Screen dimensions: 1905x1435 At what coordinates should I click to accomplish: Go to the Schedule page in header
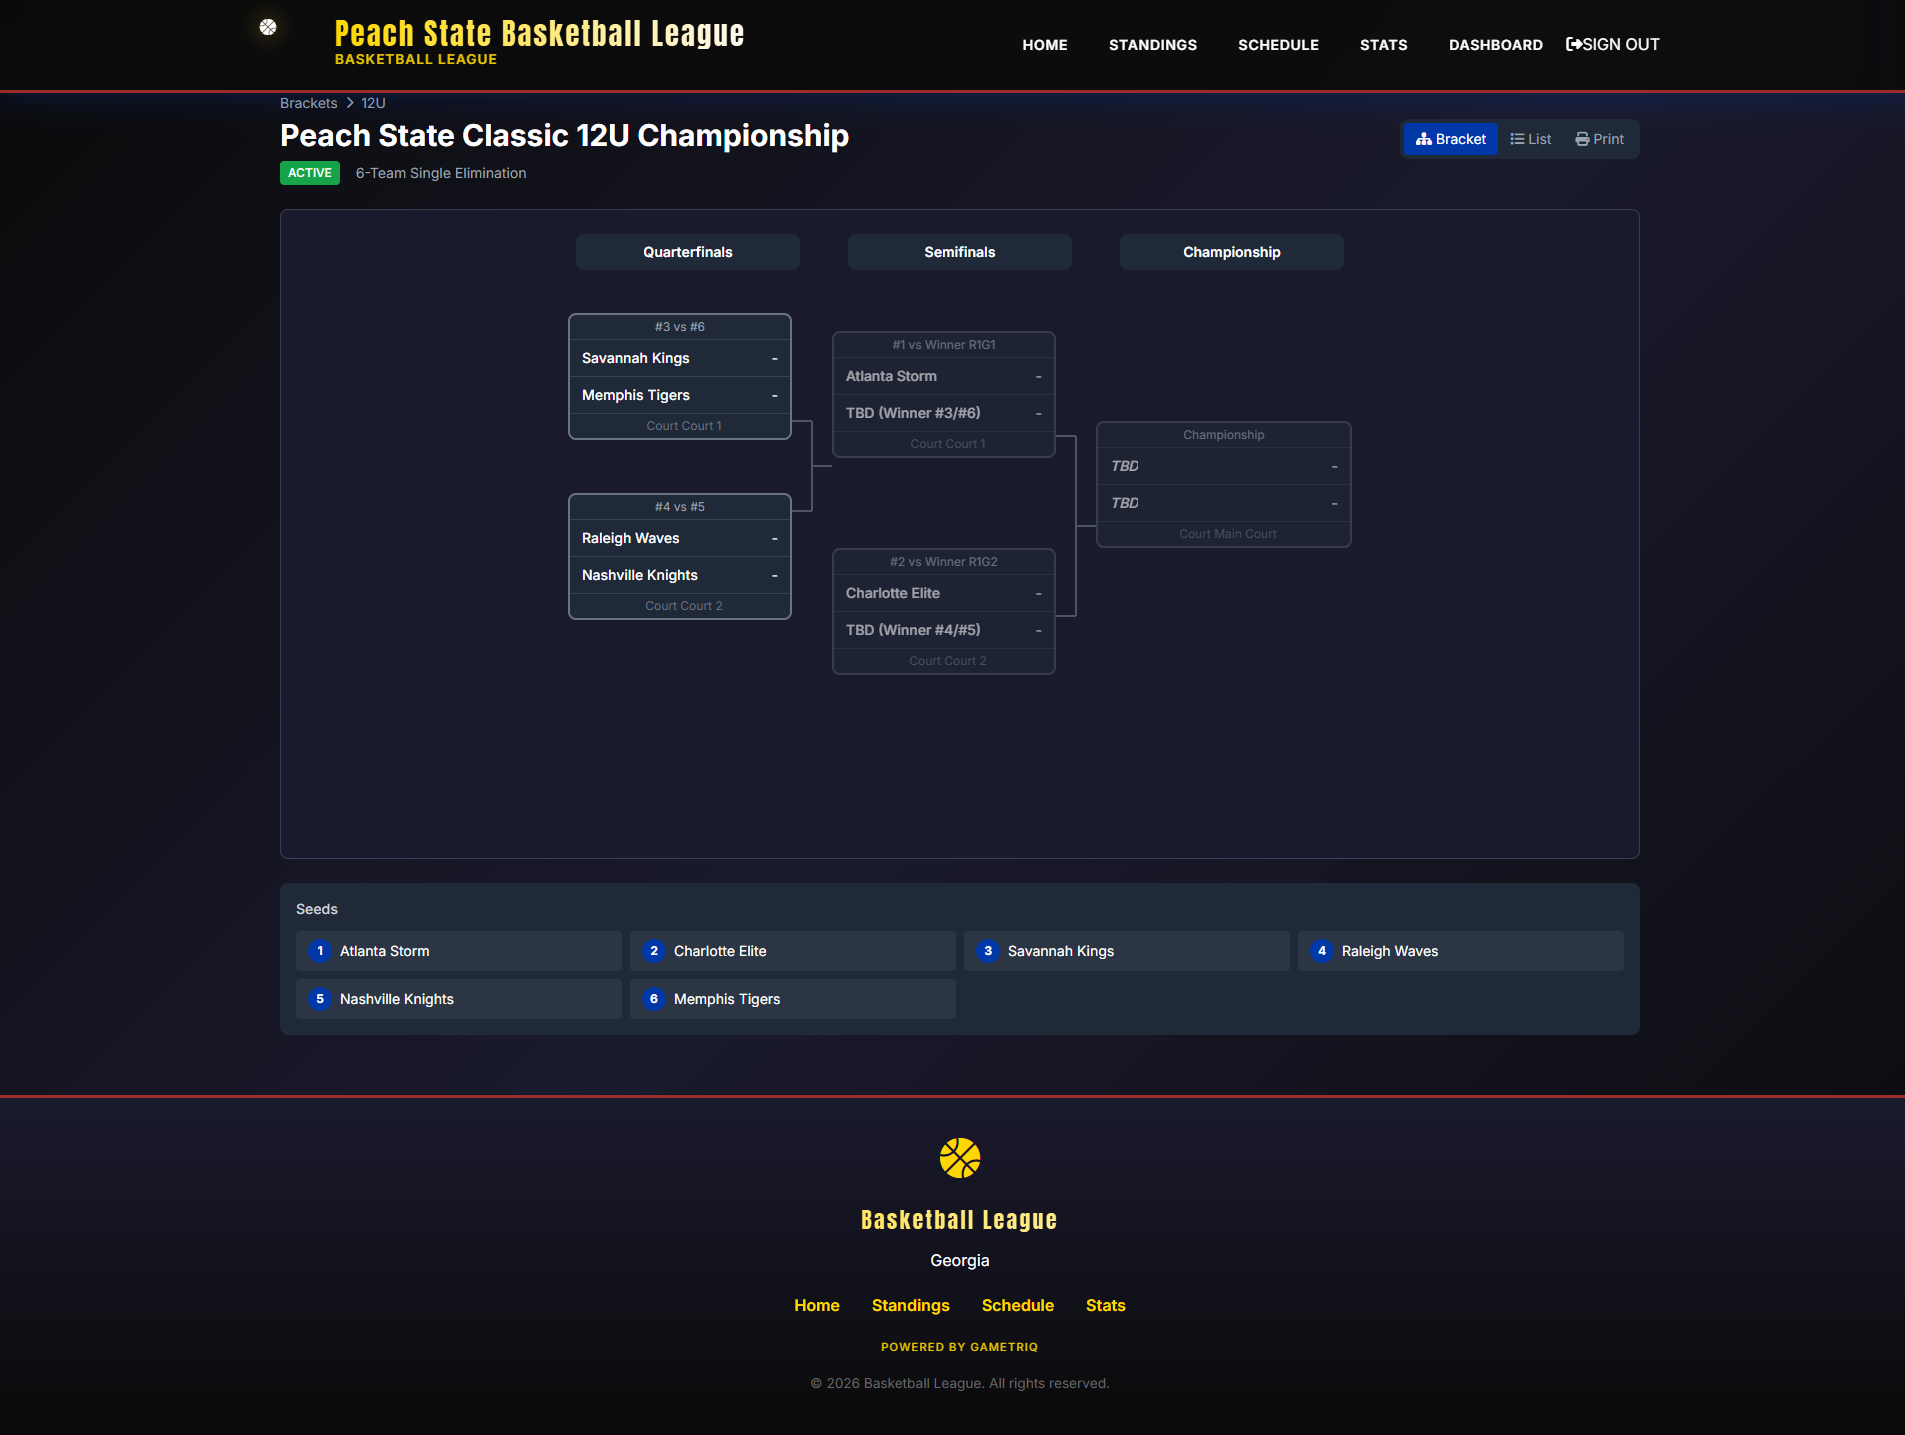(x=1278, y=45)
